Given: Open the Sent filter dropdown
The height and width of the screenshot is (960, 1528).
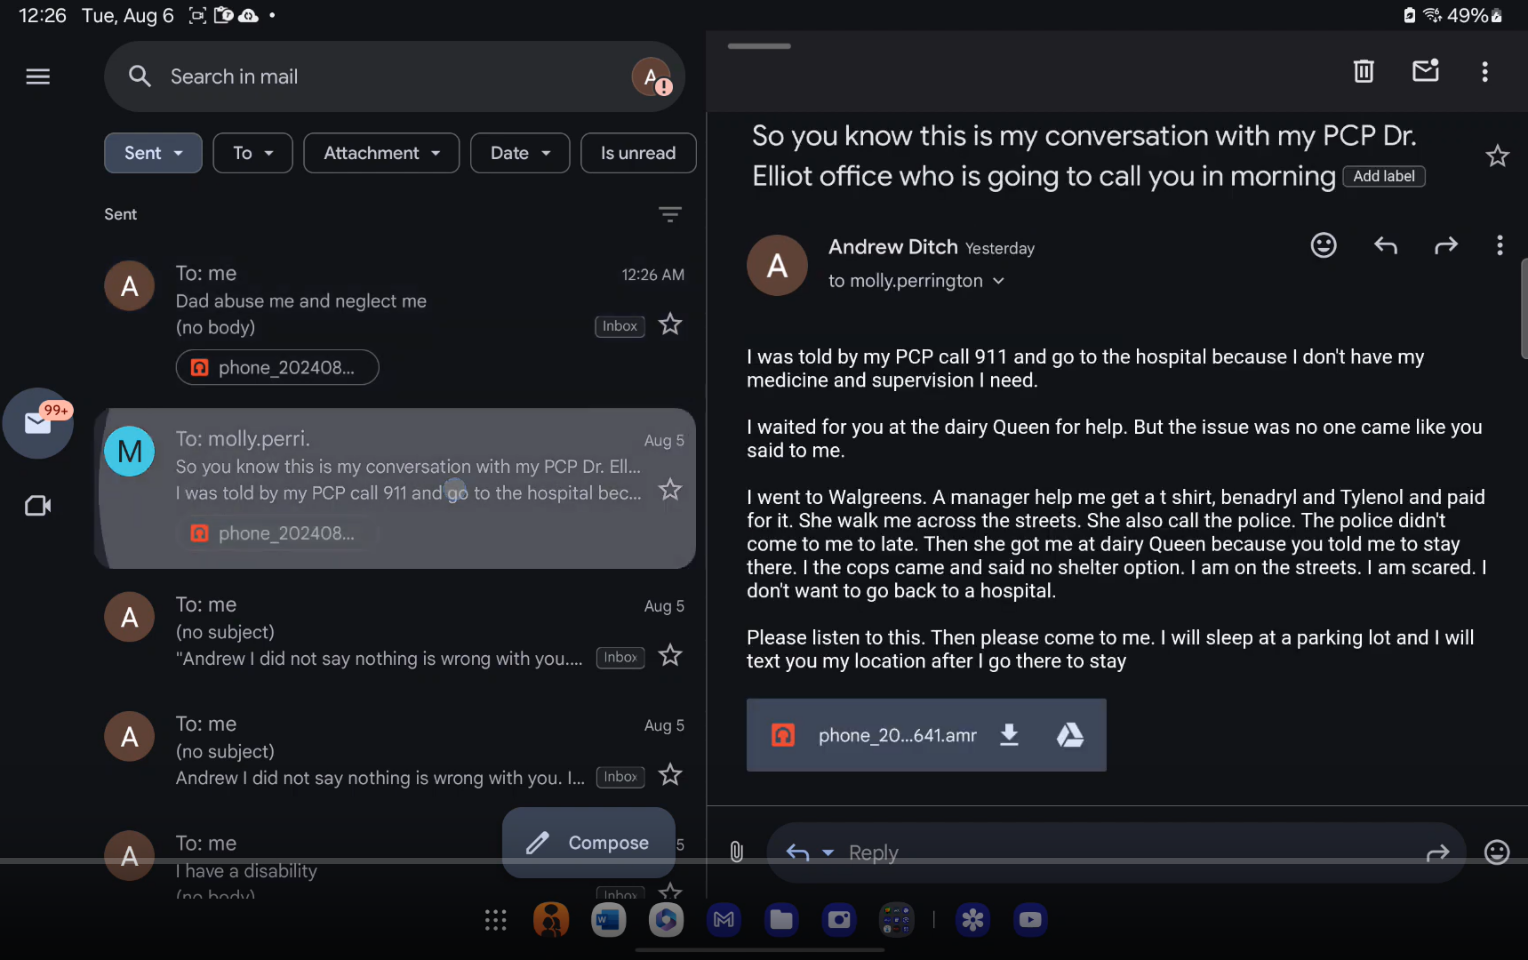Looking at the screenshot, I should click(153, 153).
